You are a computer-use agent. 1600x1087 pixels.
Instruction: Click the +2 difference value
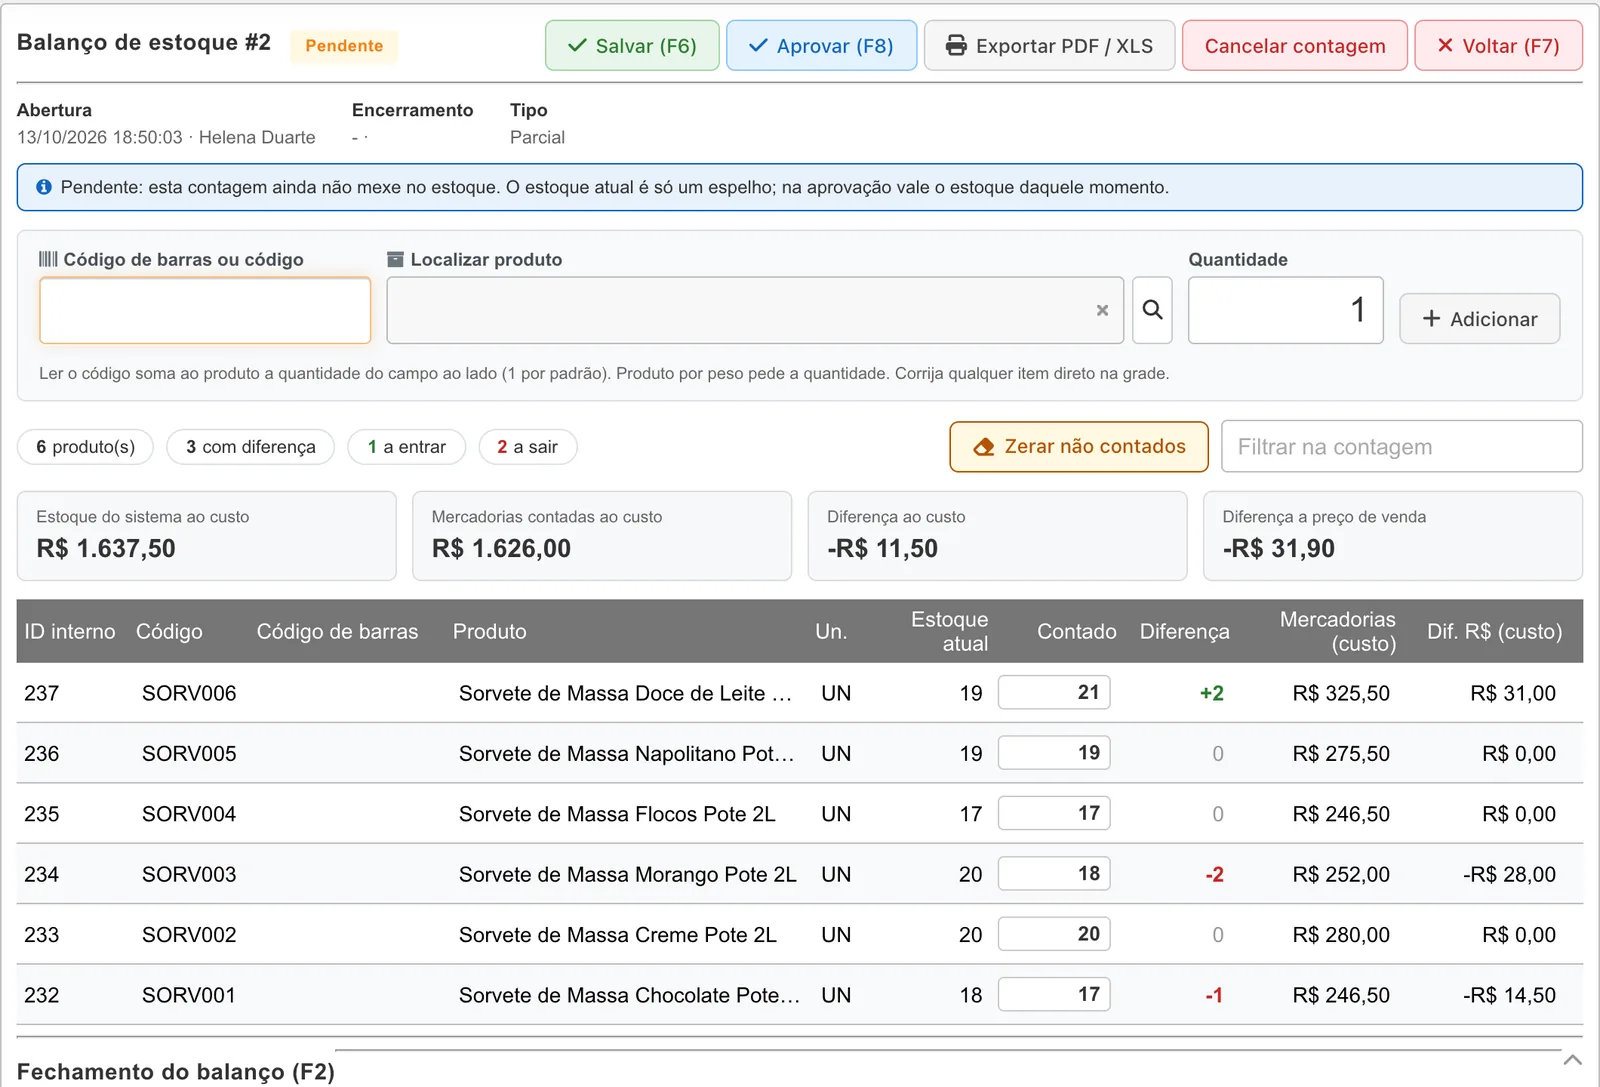click(1212, 694)
